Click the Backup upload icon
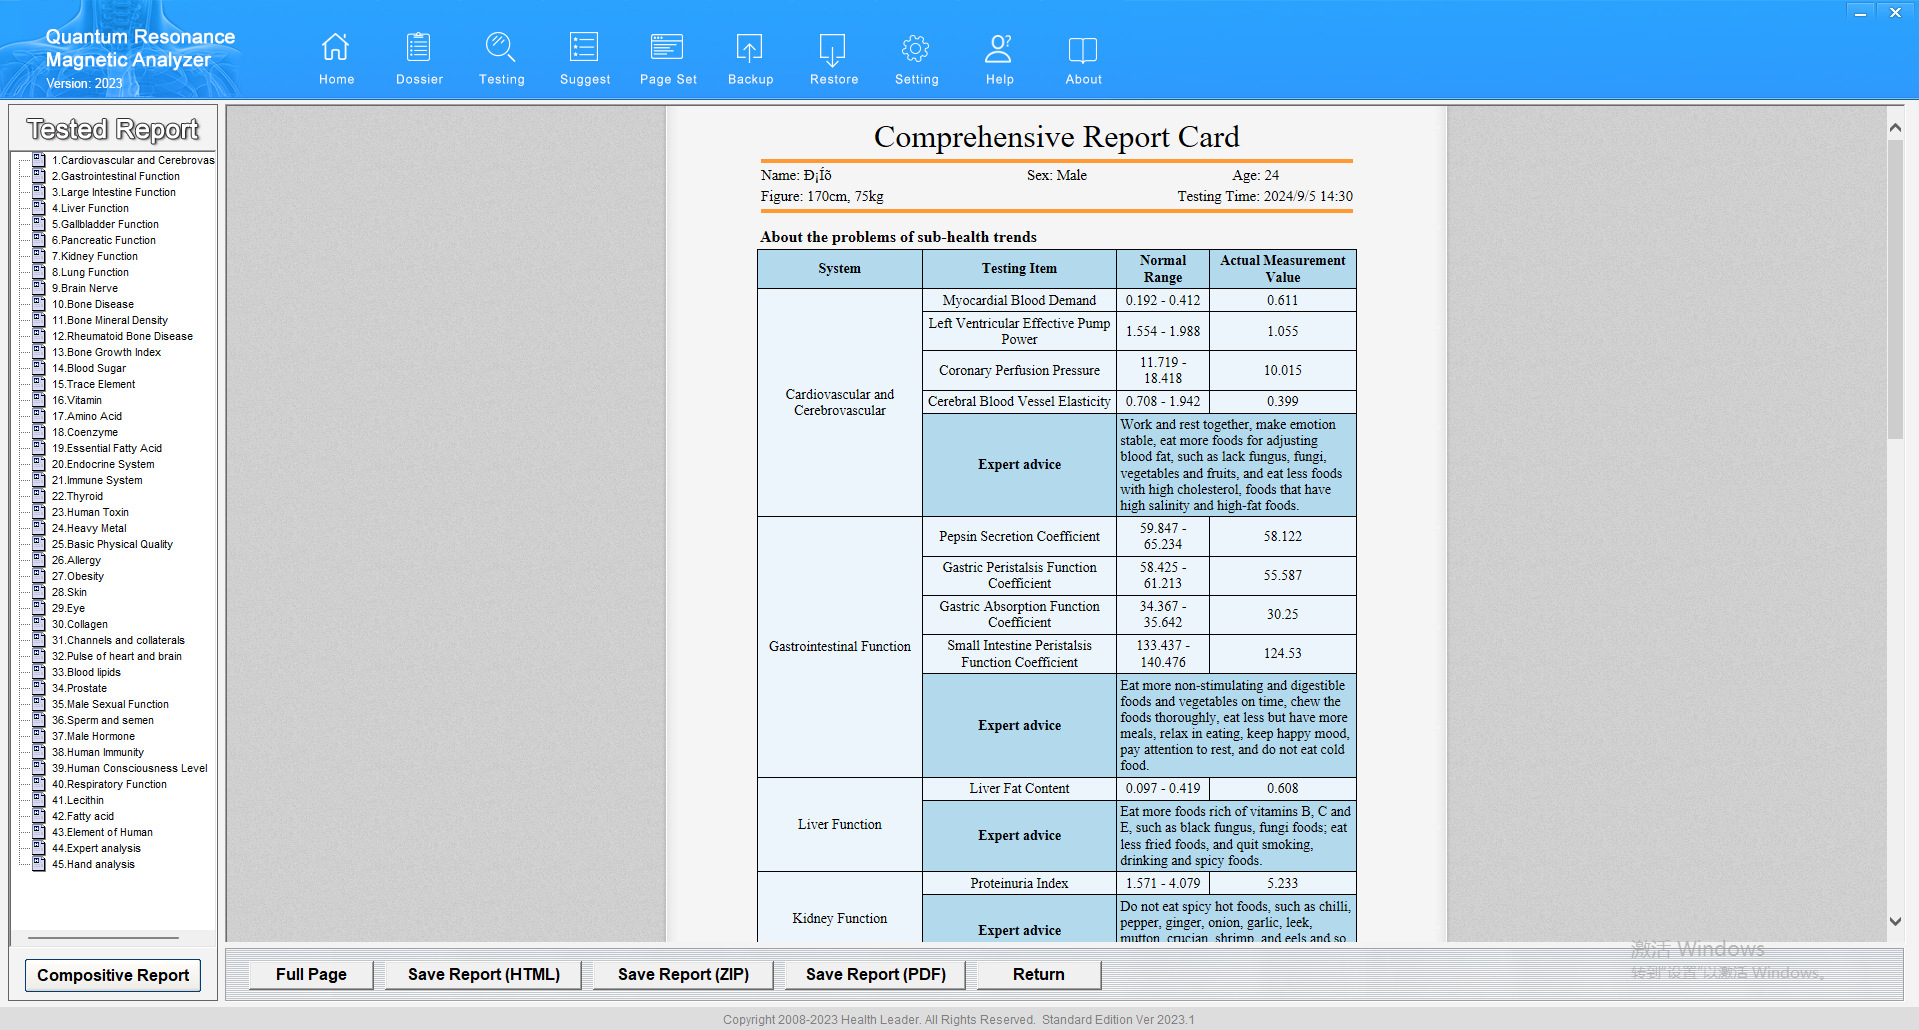This screenshot has width=1919, height=1030. [x=750, y=48]
